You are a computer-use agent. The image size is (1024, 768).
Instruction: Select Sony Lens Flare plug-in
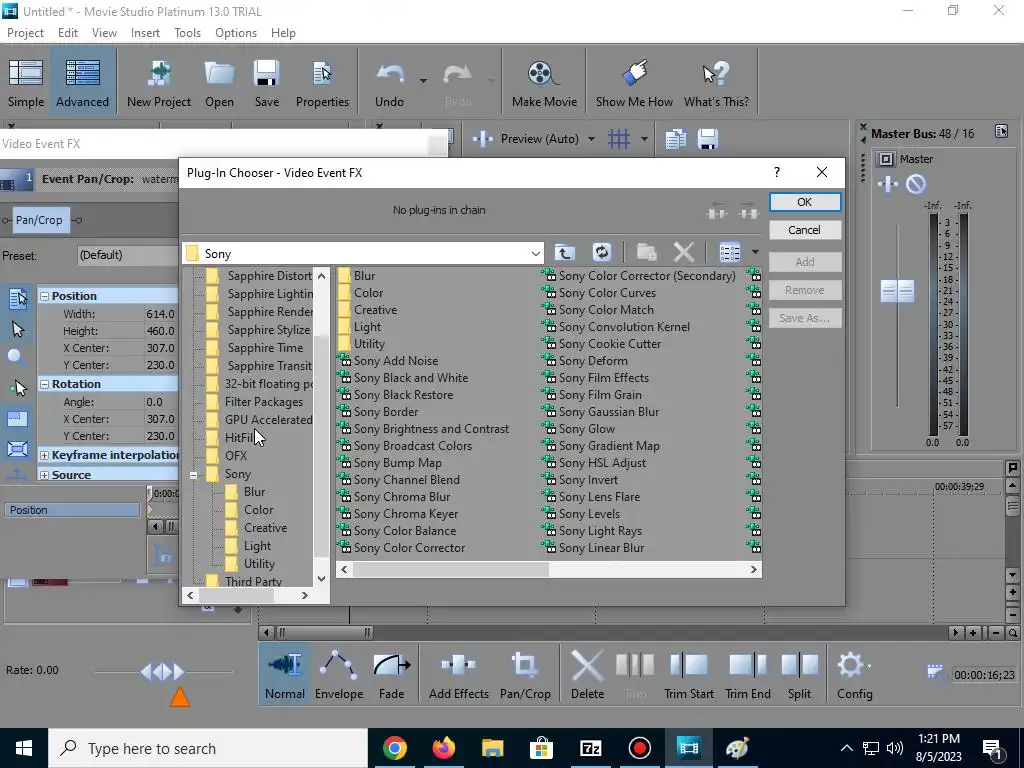point(600,497)
